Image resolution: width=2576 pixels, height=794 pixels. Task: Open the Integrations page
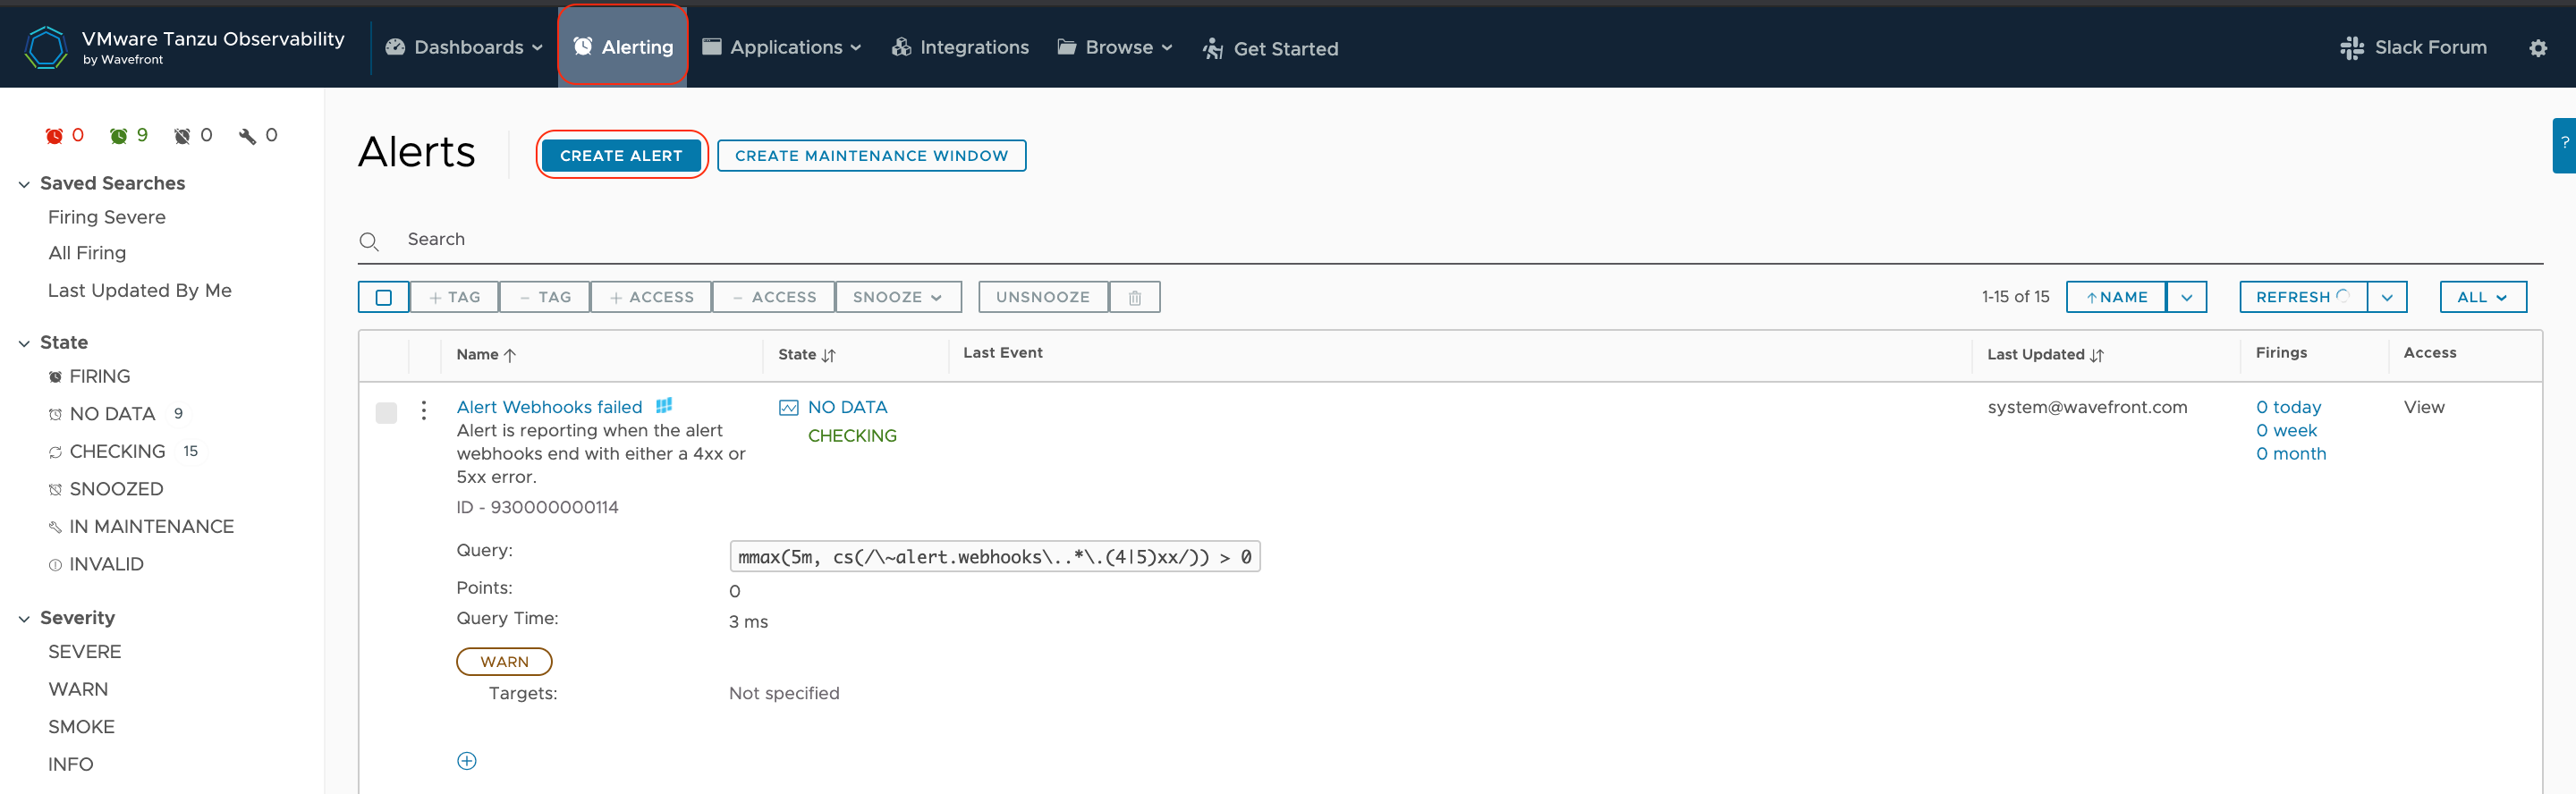coord(960,47)
